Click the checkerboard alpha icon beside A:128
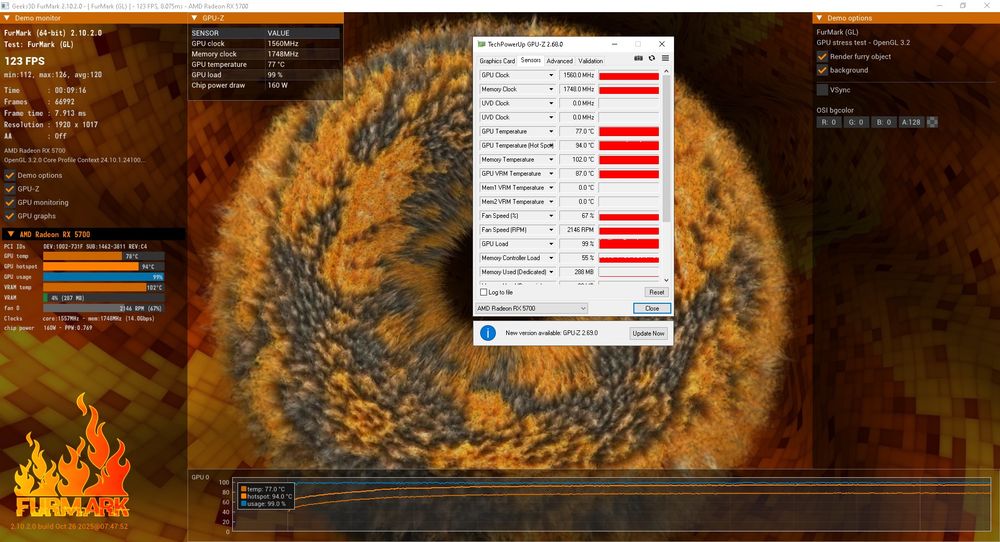This screenshot has height=542, width=1000. pyautogui.click(x=932, y=122)
